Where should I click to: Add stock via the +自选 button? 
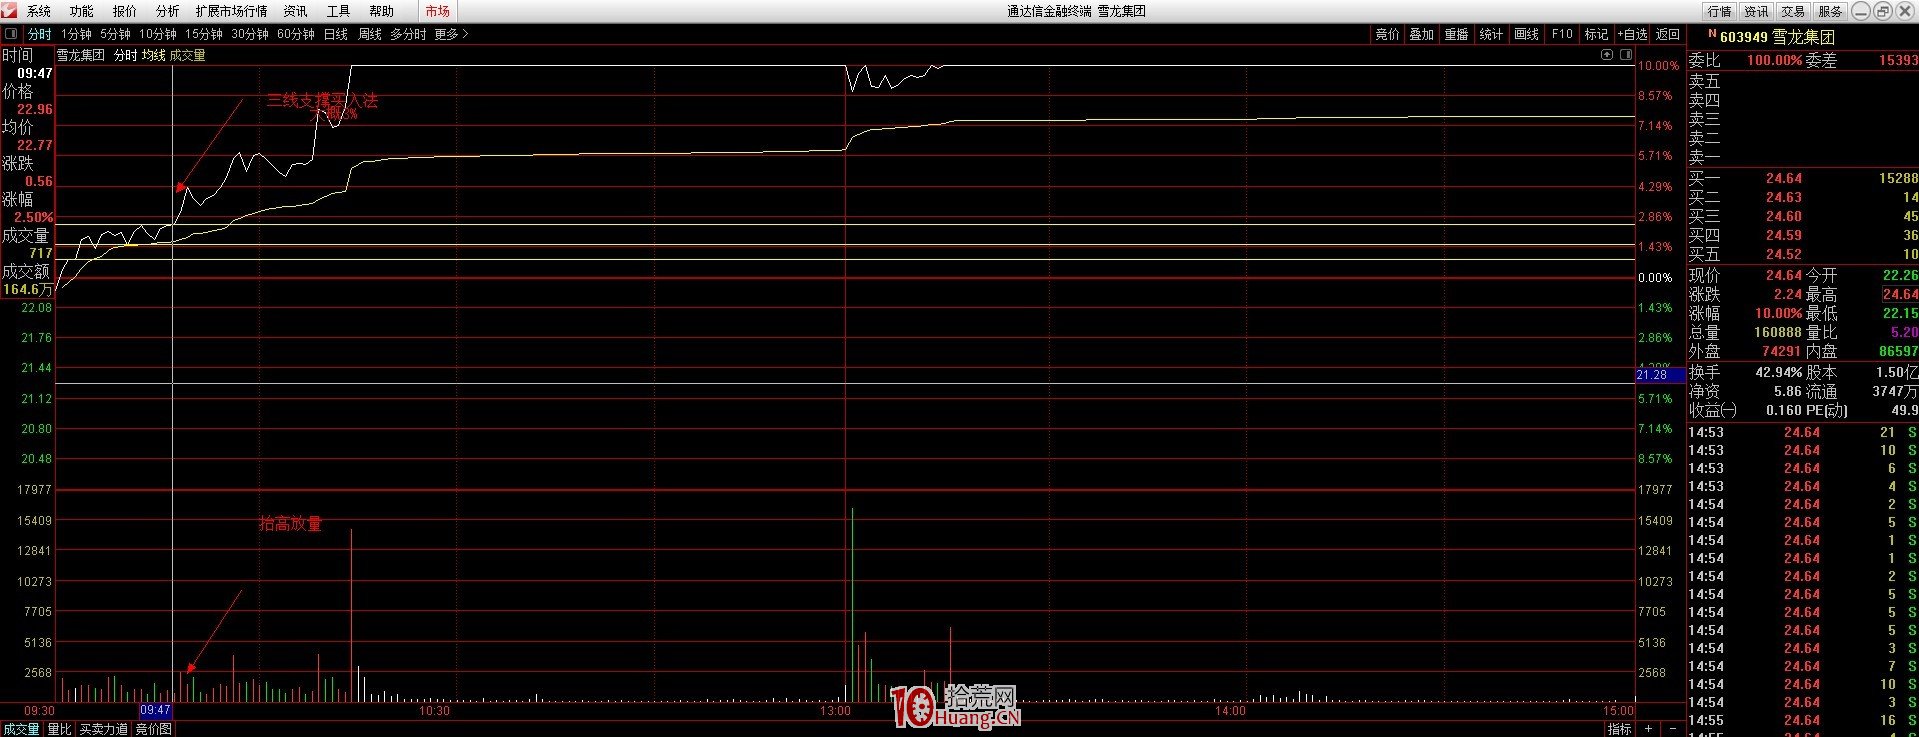coord(1632,34)
